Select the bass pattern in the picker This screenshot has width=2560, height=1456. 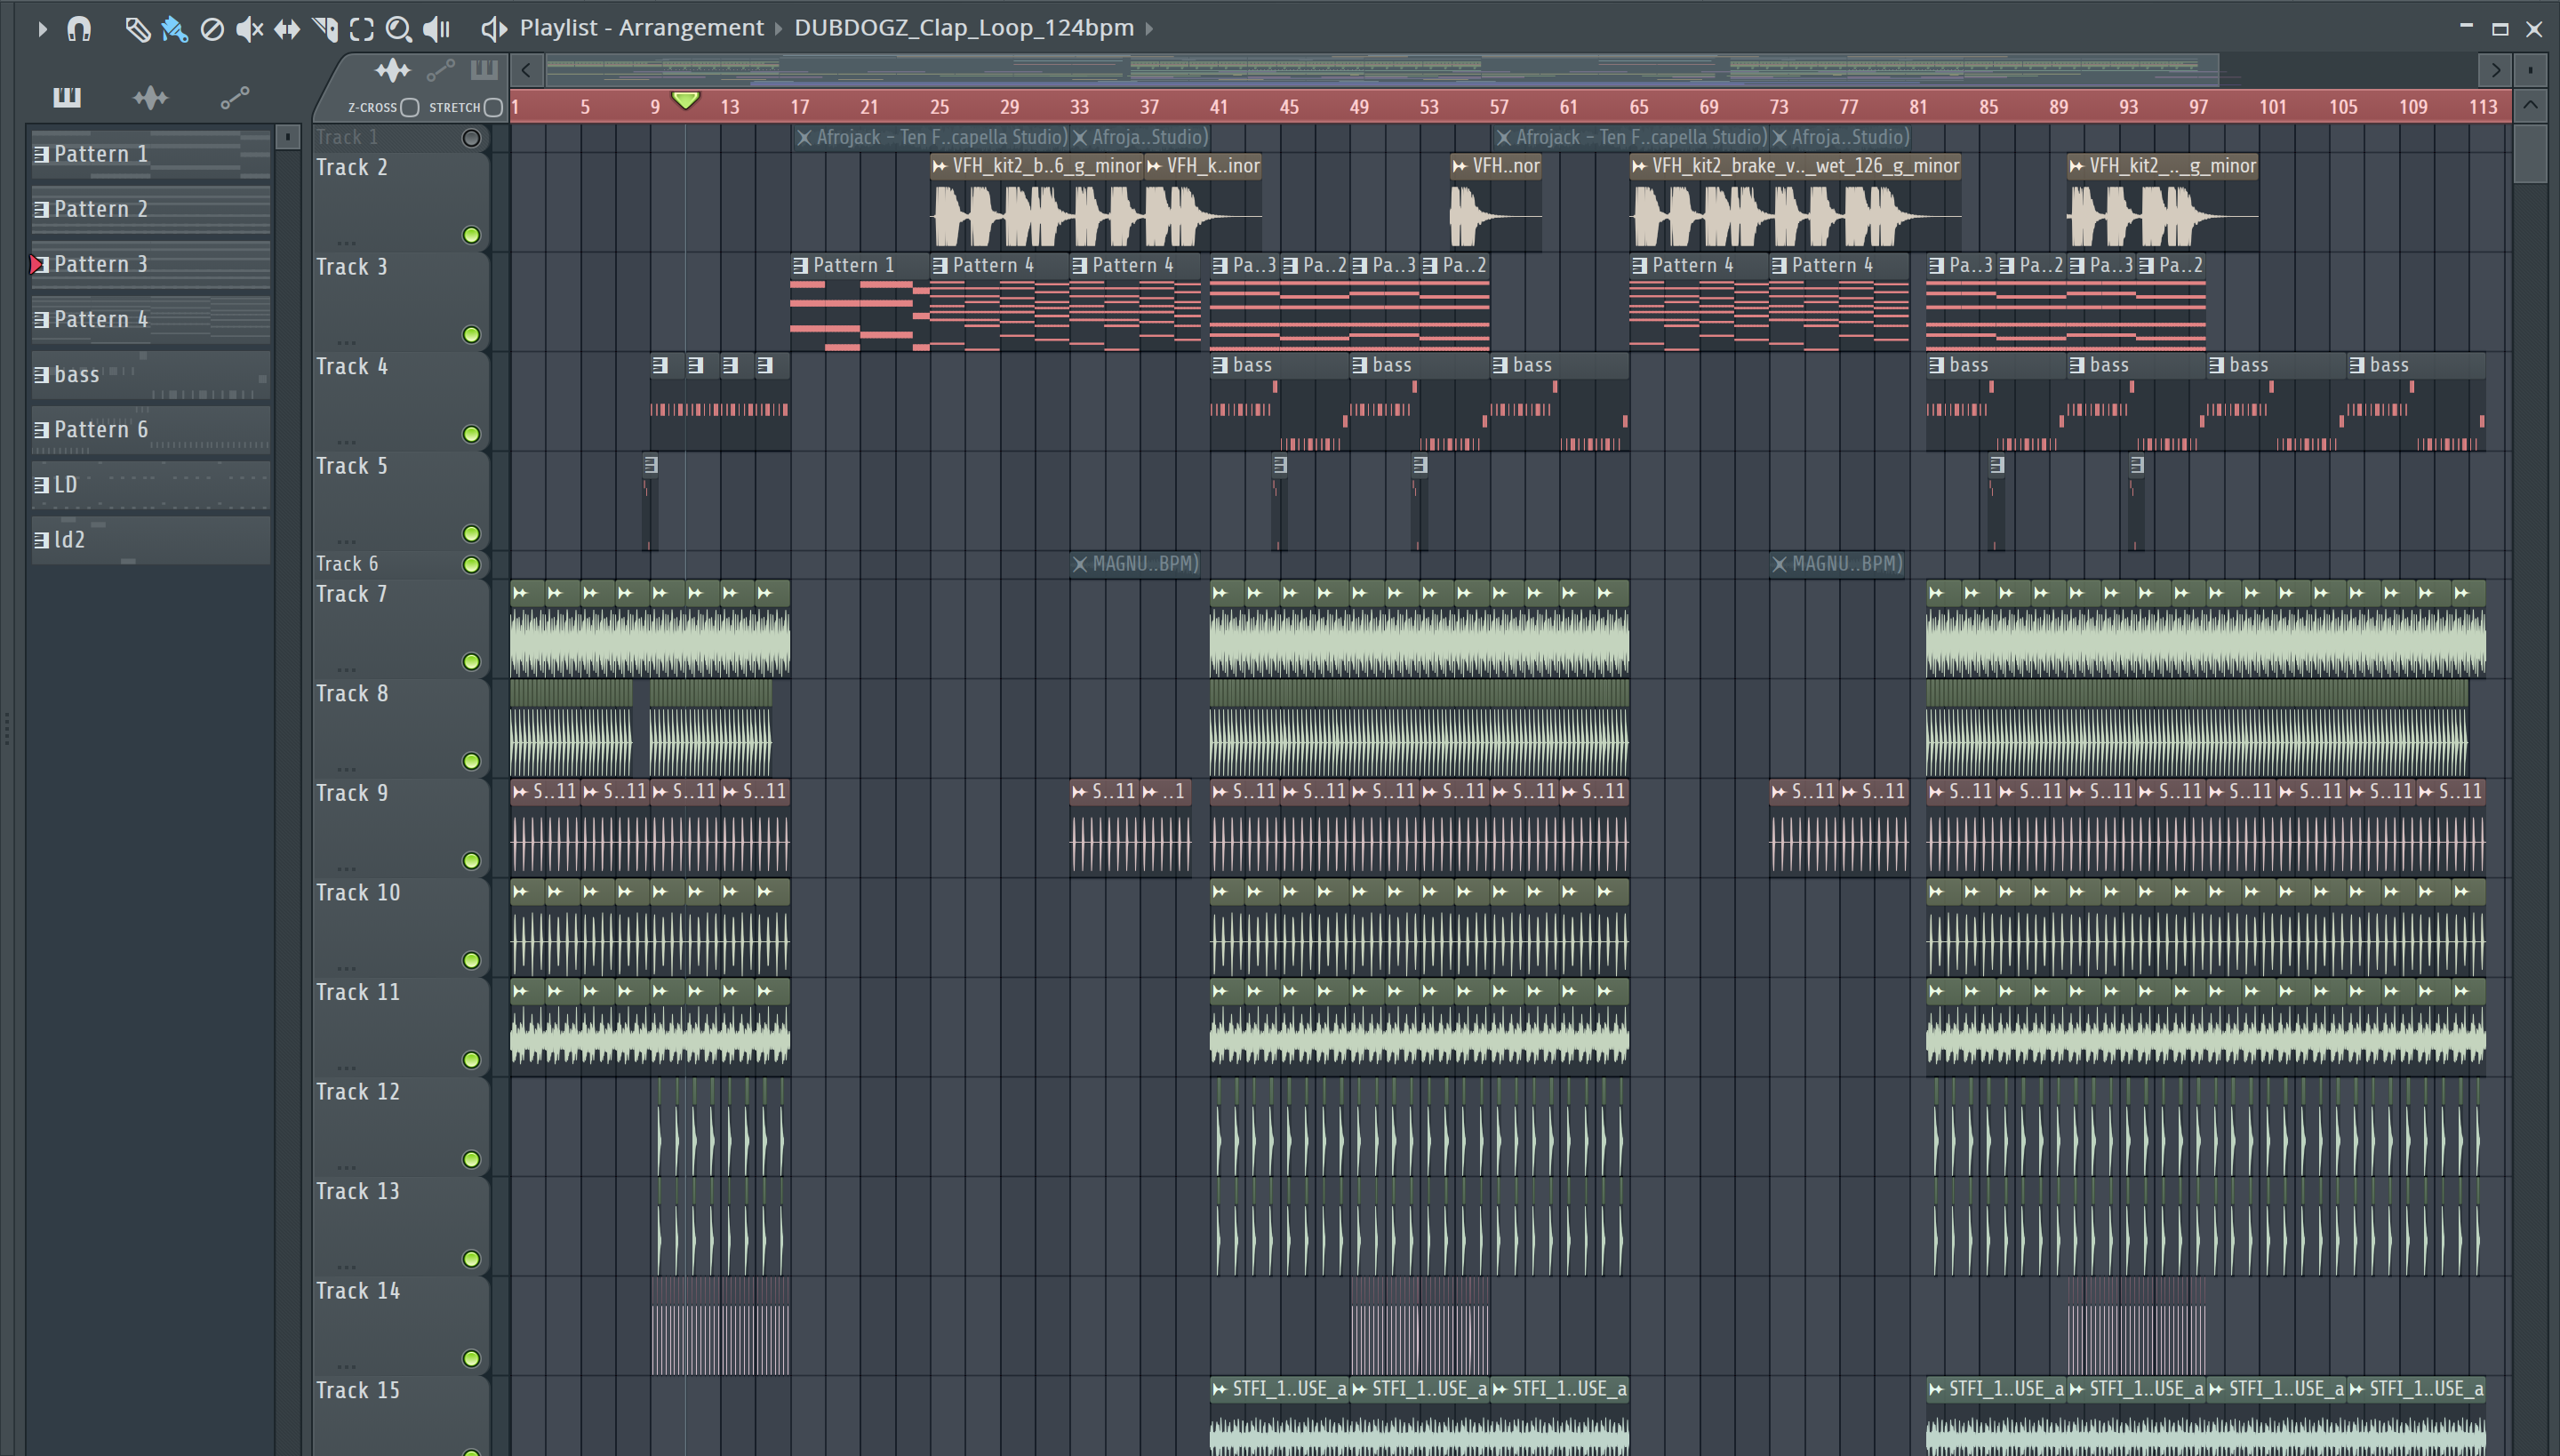[151, 374]
